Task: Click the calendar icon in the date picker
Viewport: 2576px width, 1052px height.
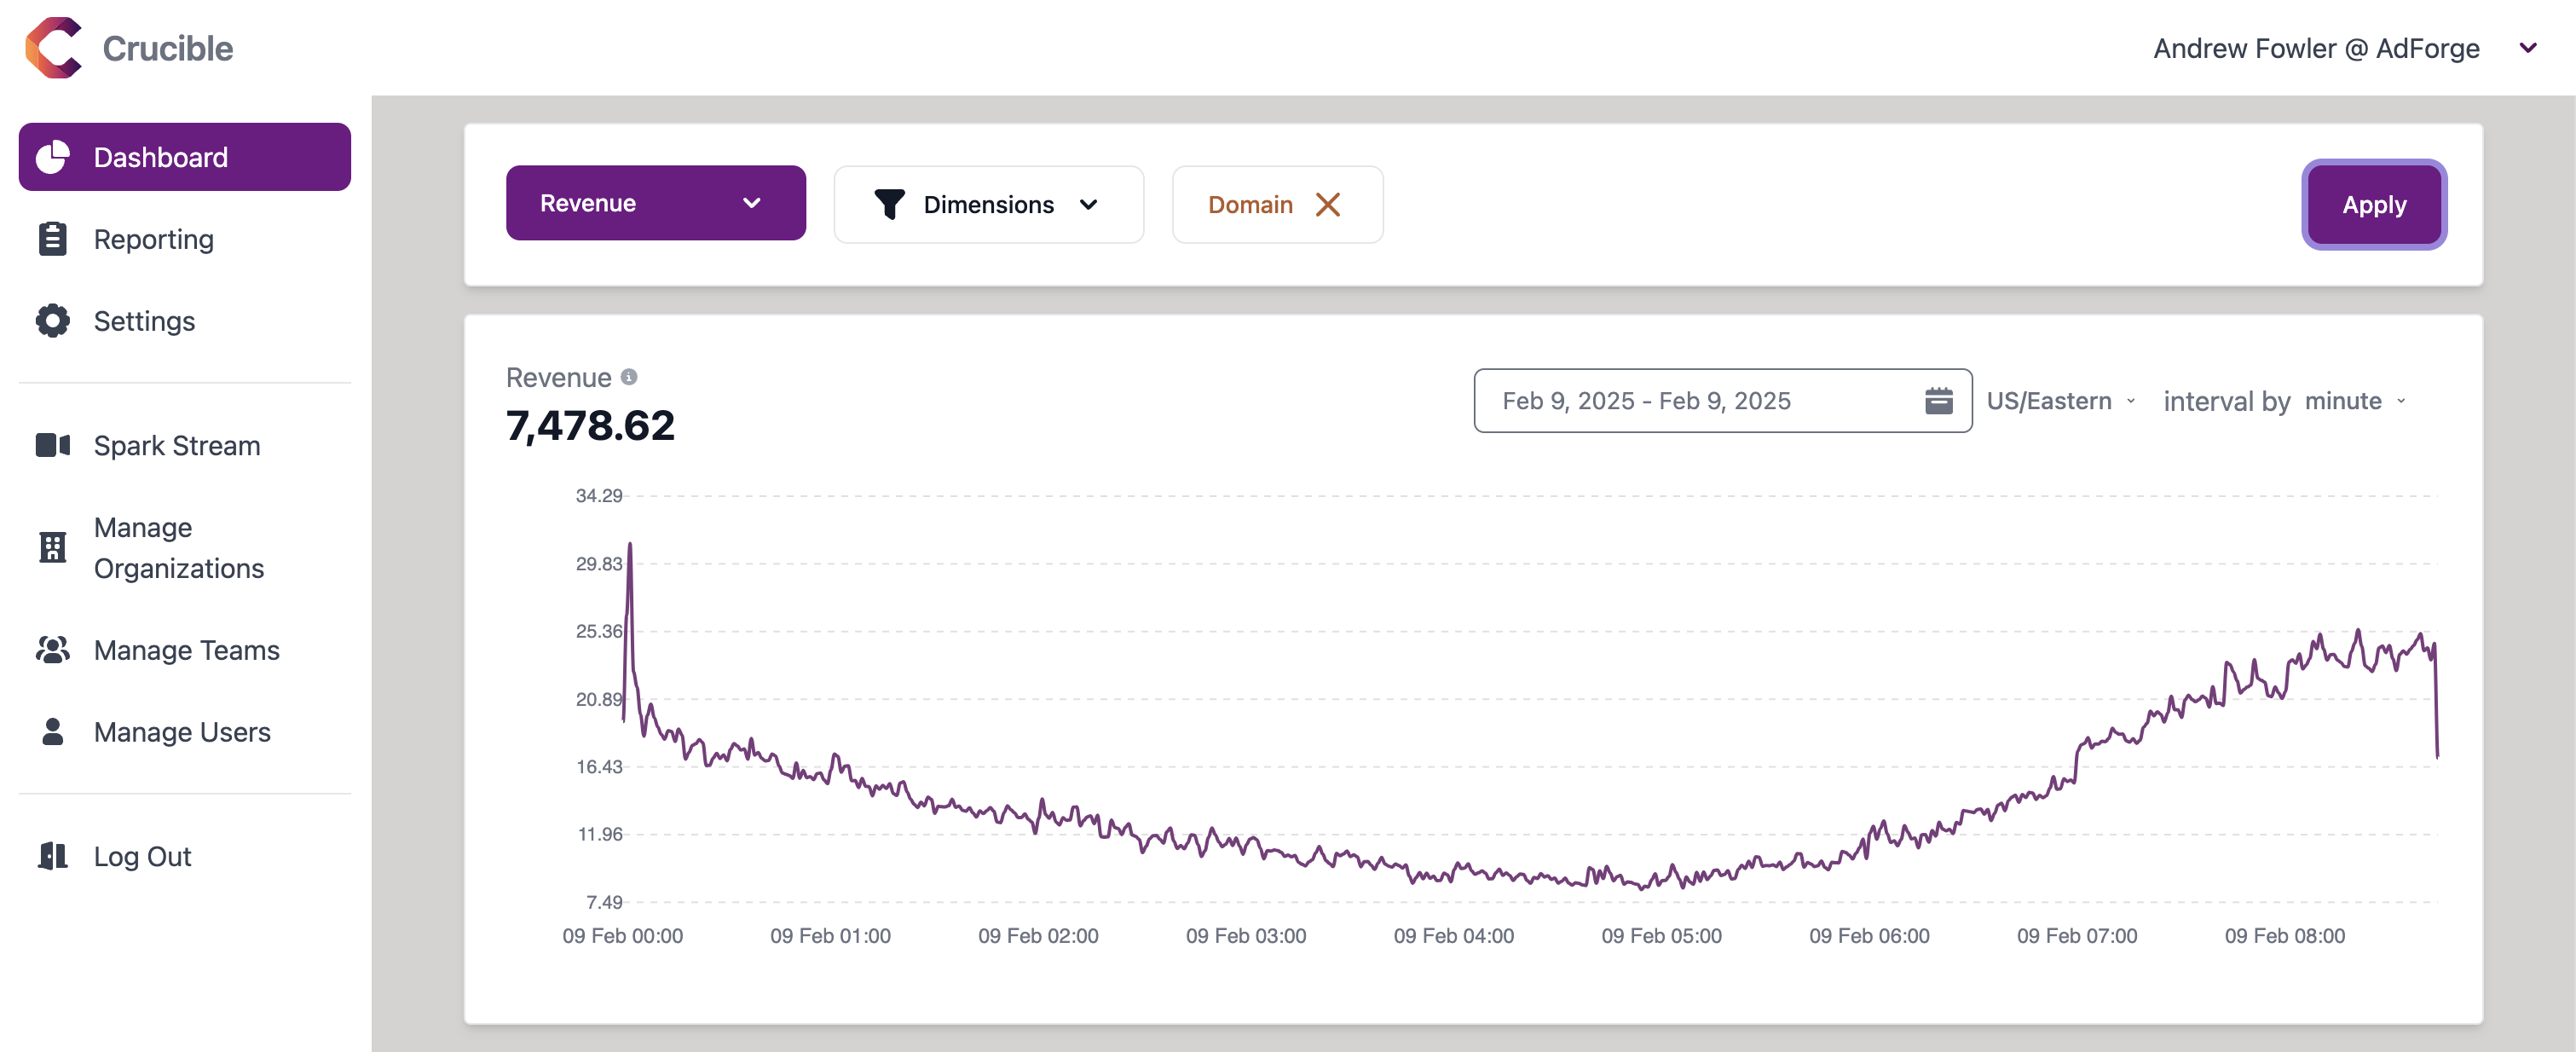Action: [1940, 400]
